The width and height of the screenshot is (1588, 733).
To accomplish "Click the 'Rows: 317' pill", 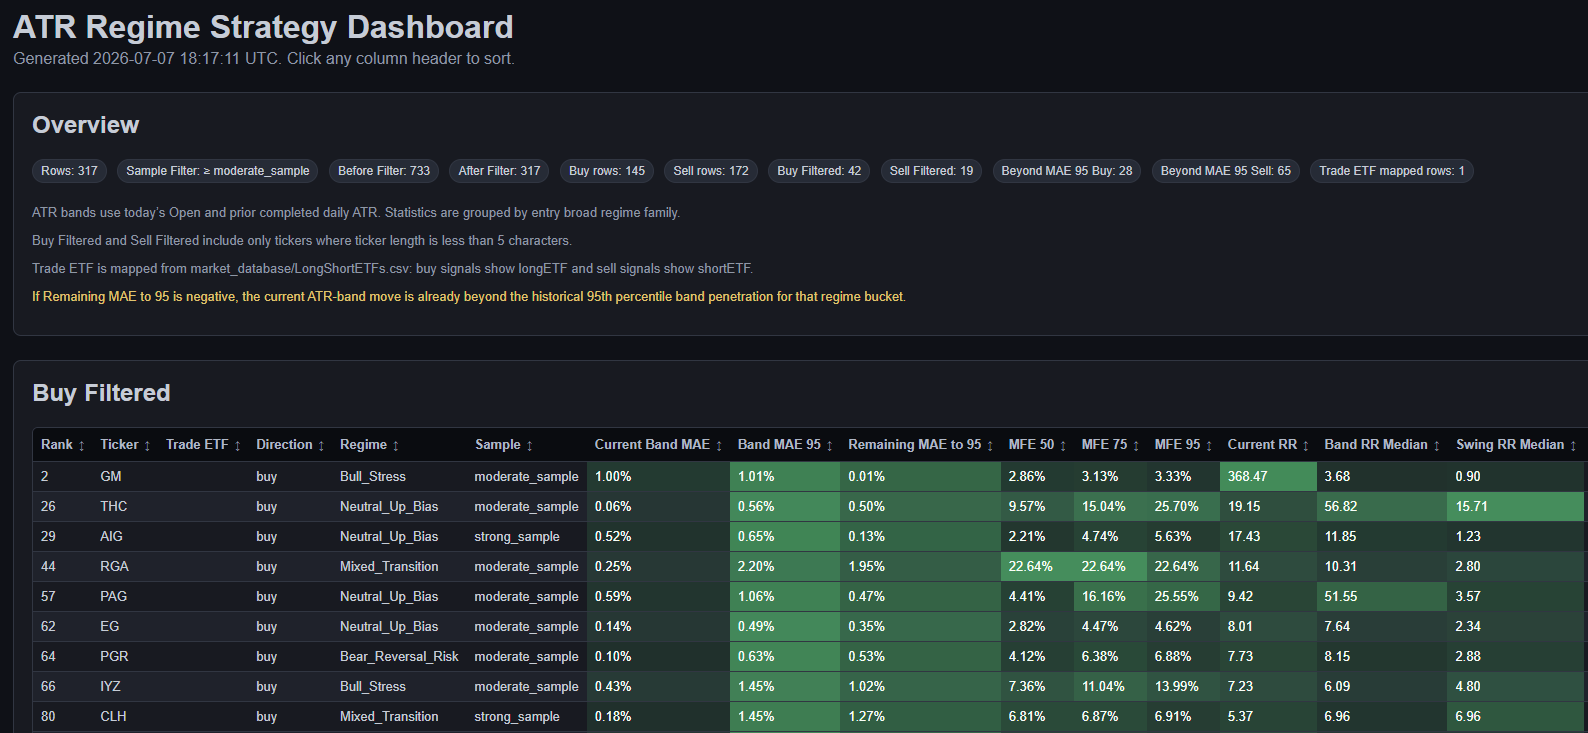I will pos(70,171).
